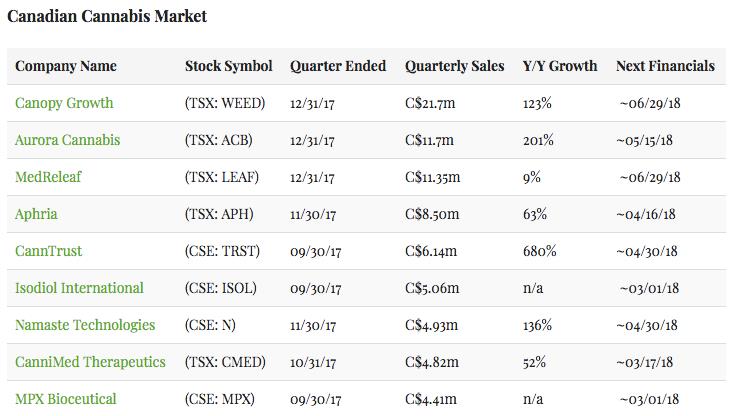Select the Quarter Ended column header
The height and width of the screenshot is (416, 735).
coord(338,66)
